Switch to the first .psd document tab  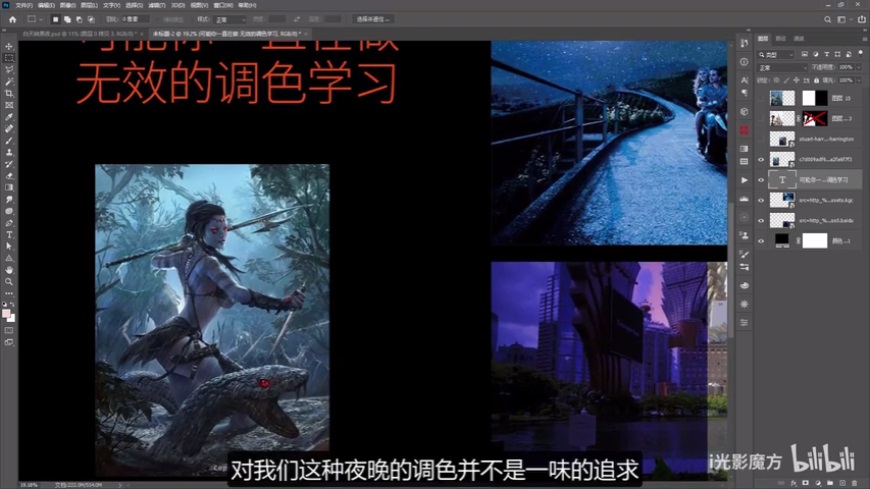point(80,34)
